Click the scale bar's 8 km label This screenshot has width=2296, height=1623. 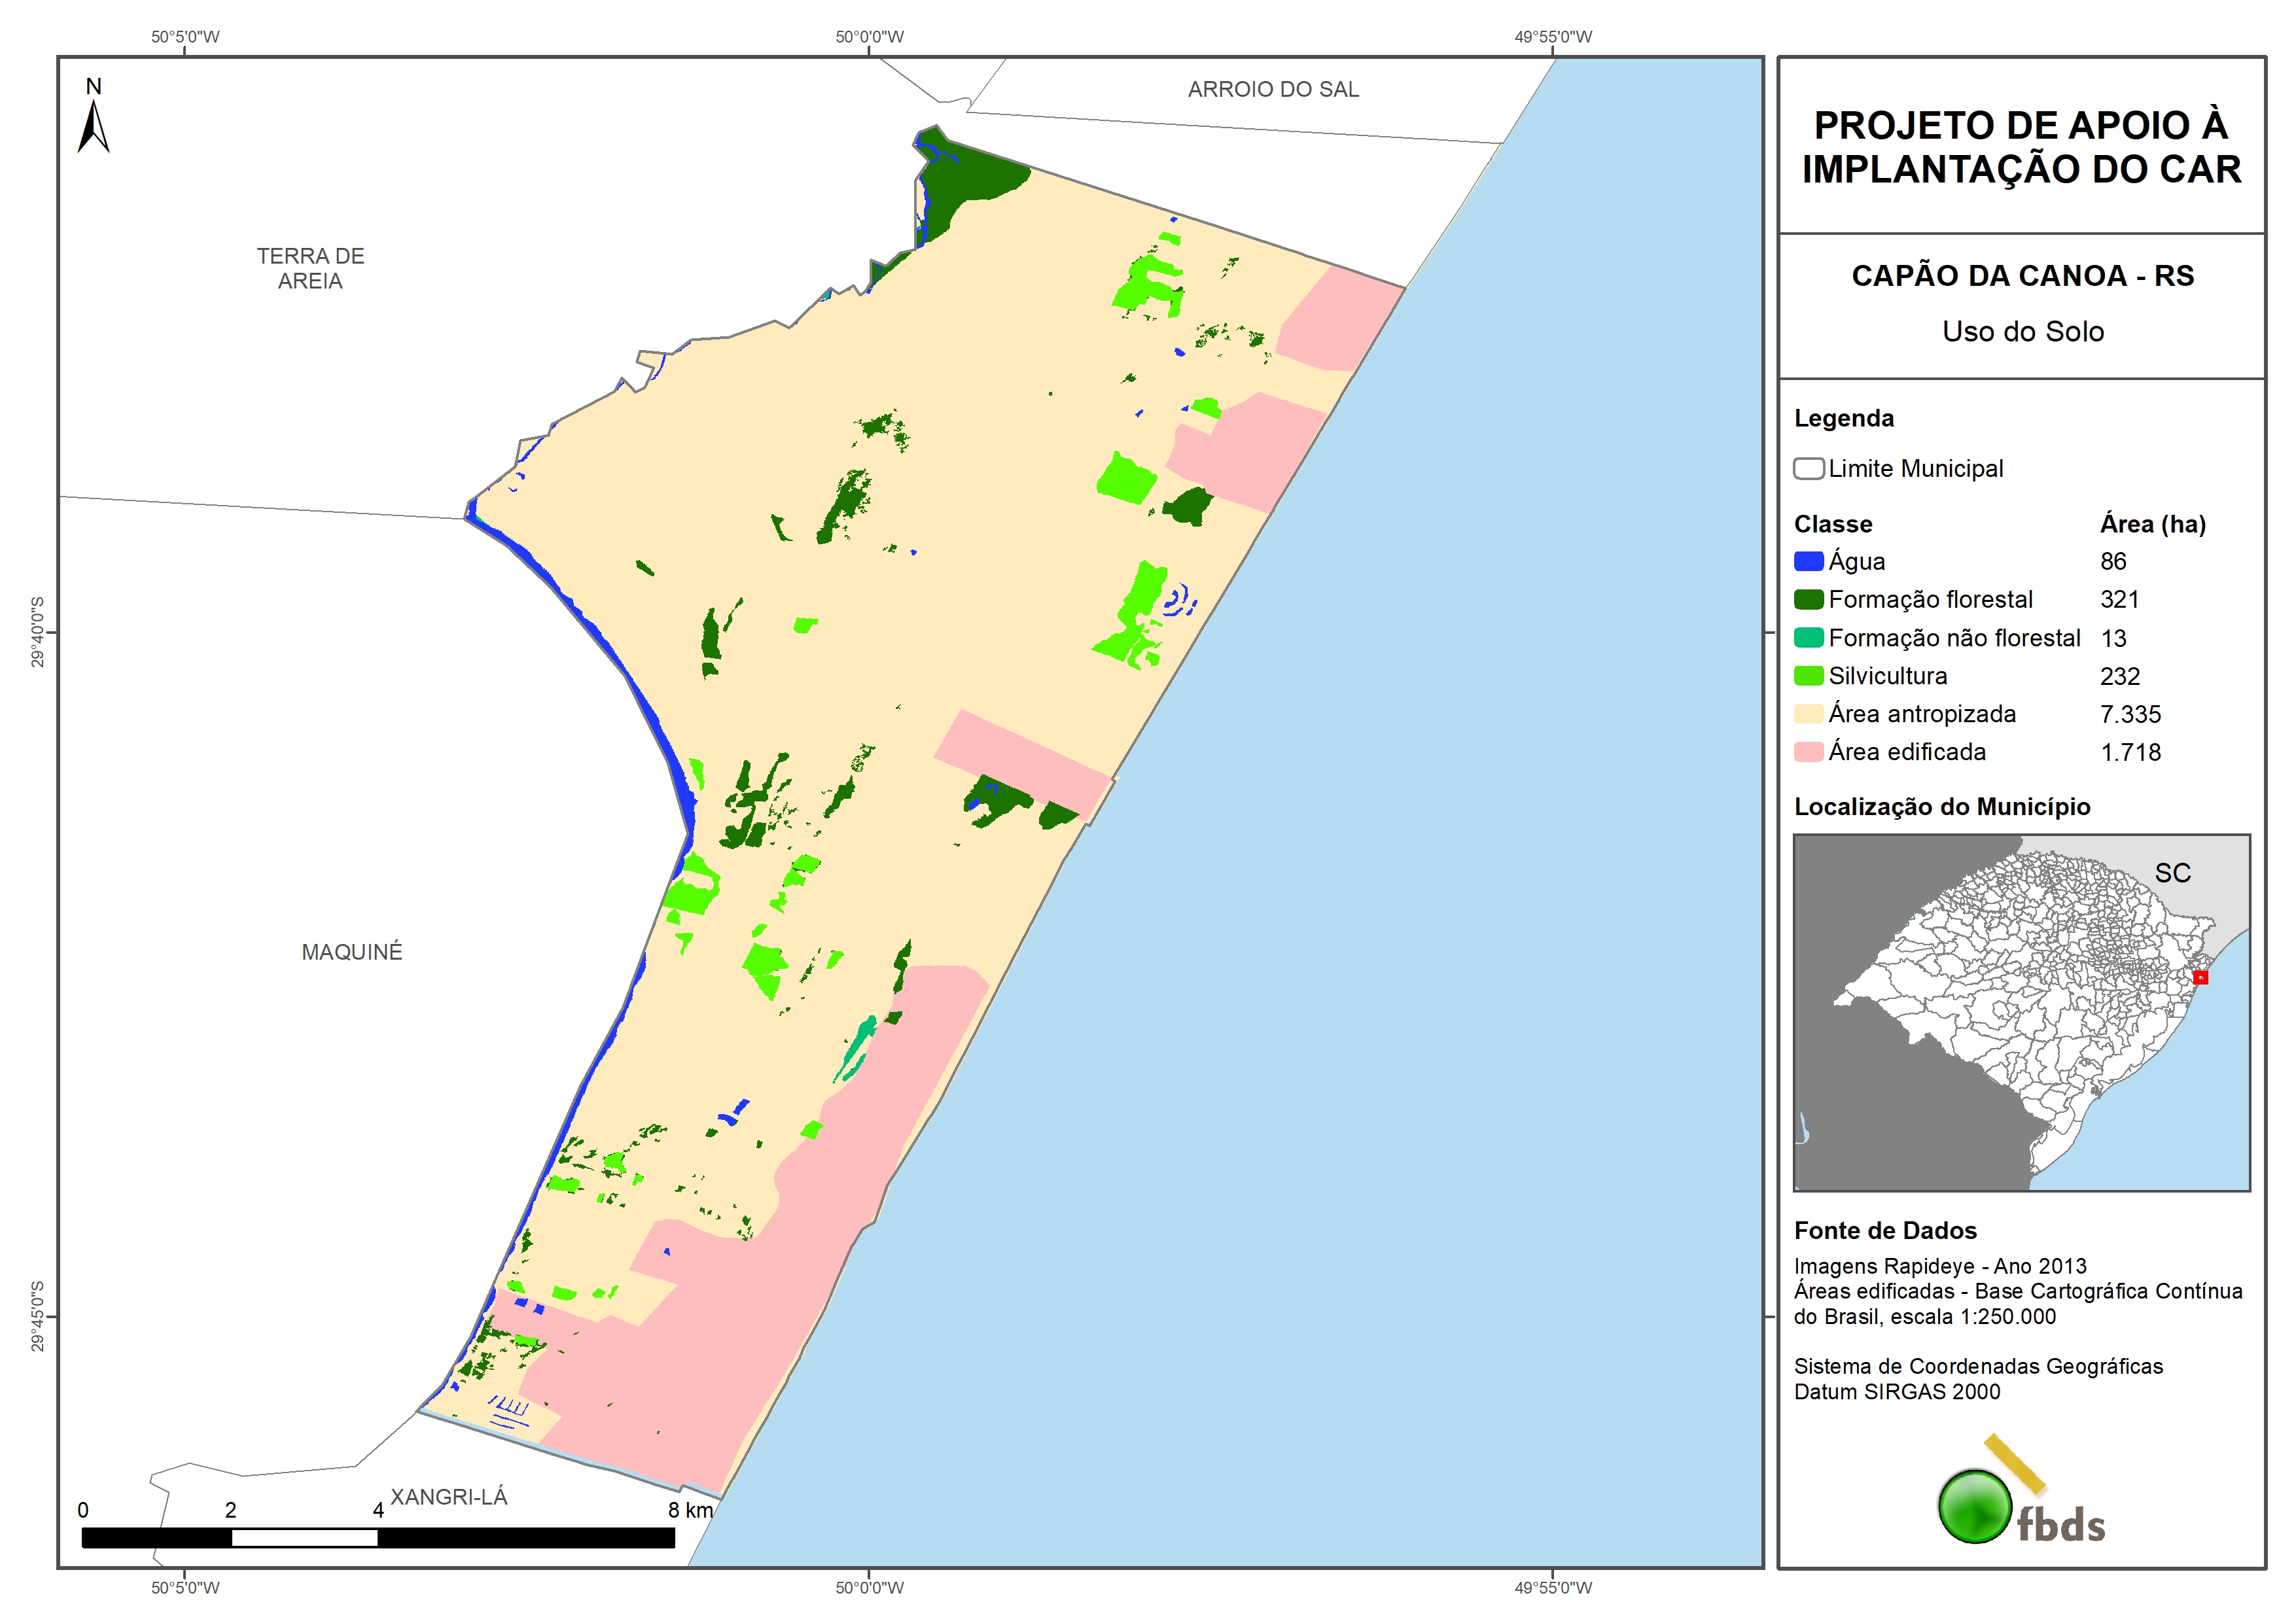coord(690,1509)
